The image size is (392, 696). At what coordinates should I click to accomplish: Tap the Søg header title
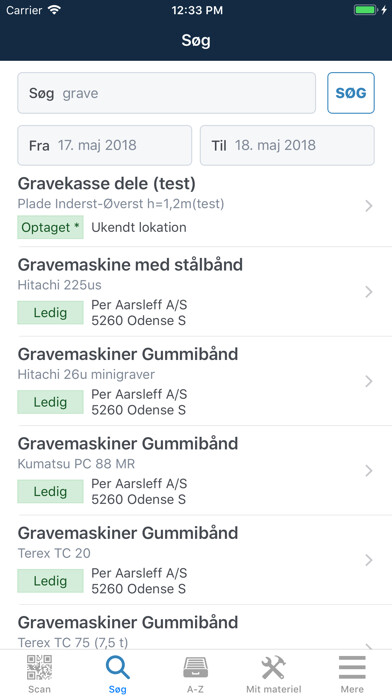[x=196, y=40]
